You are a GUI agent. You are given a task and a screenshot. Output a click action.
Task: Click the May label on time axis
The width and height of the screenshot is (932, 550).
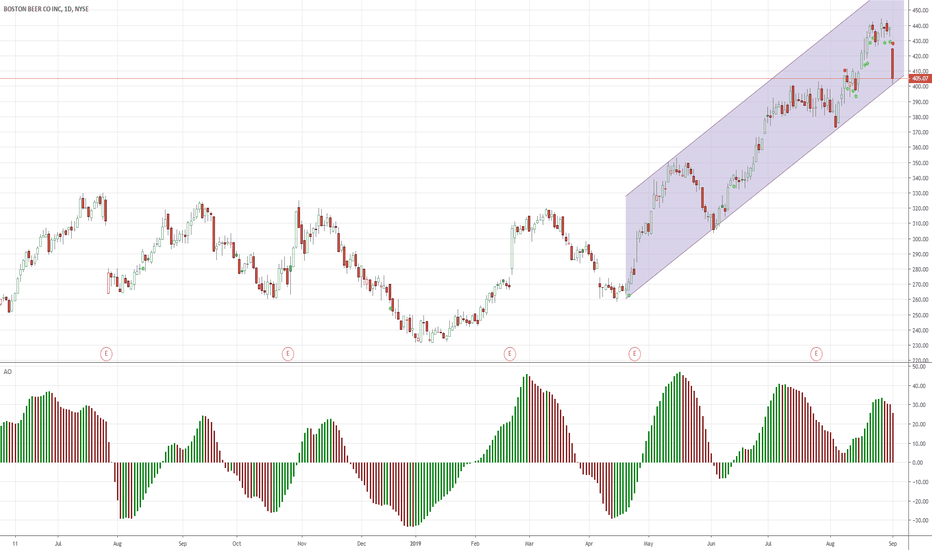[648, 543]
